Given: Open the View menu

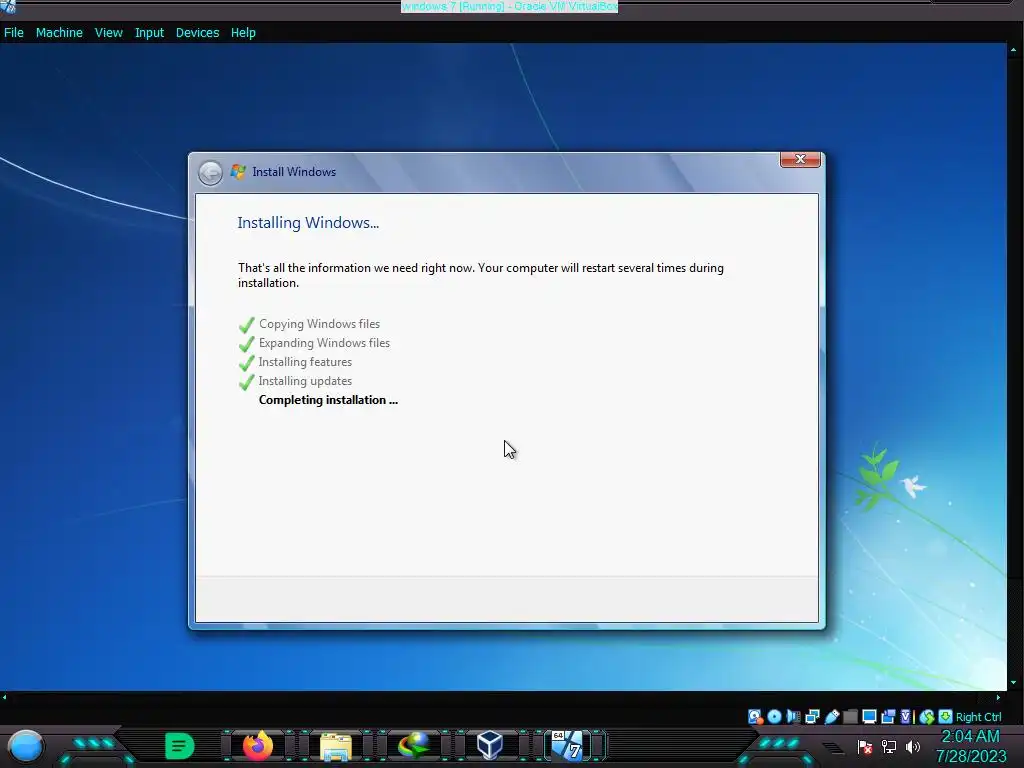Looking at the screenshot, I should click(108, 33).
